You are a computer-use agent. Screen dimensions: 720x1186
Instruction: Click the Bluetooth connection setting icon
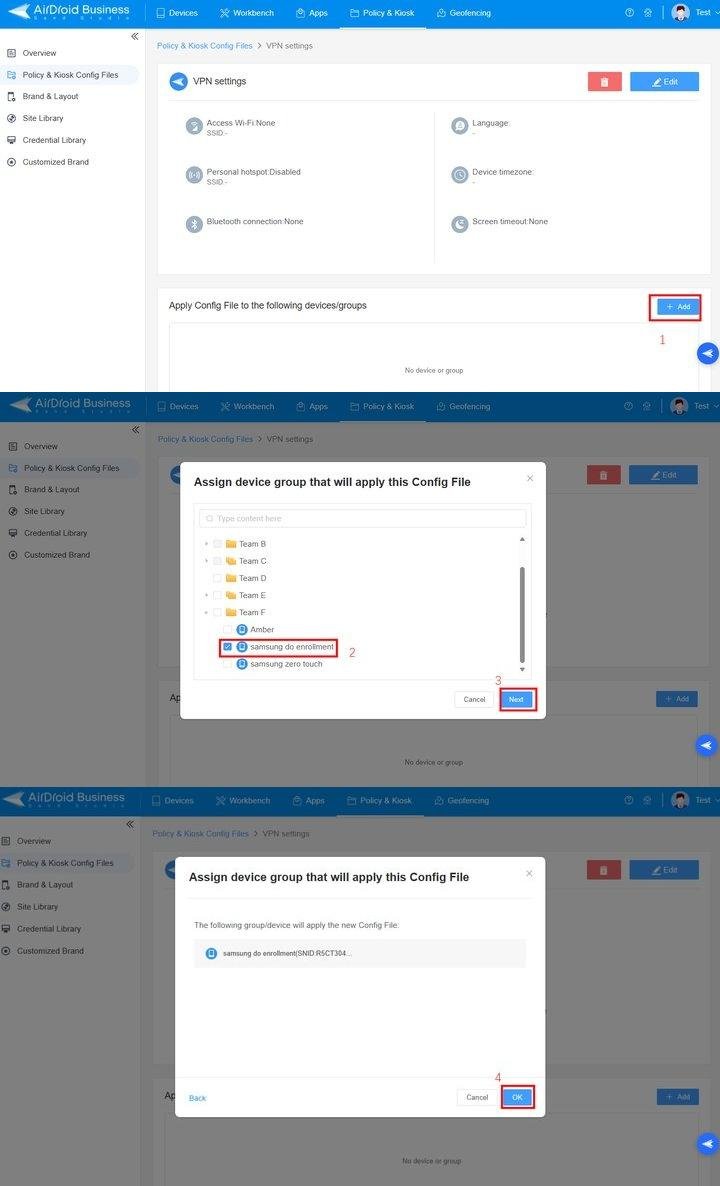[x=194, y=225]
